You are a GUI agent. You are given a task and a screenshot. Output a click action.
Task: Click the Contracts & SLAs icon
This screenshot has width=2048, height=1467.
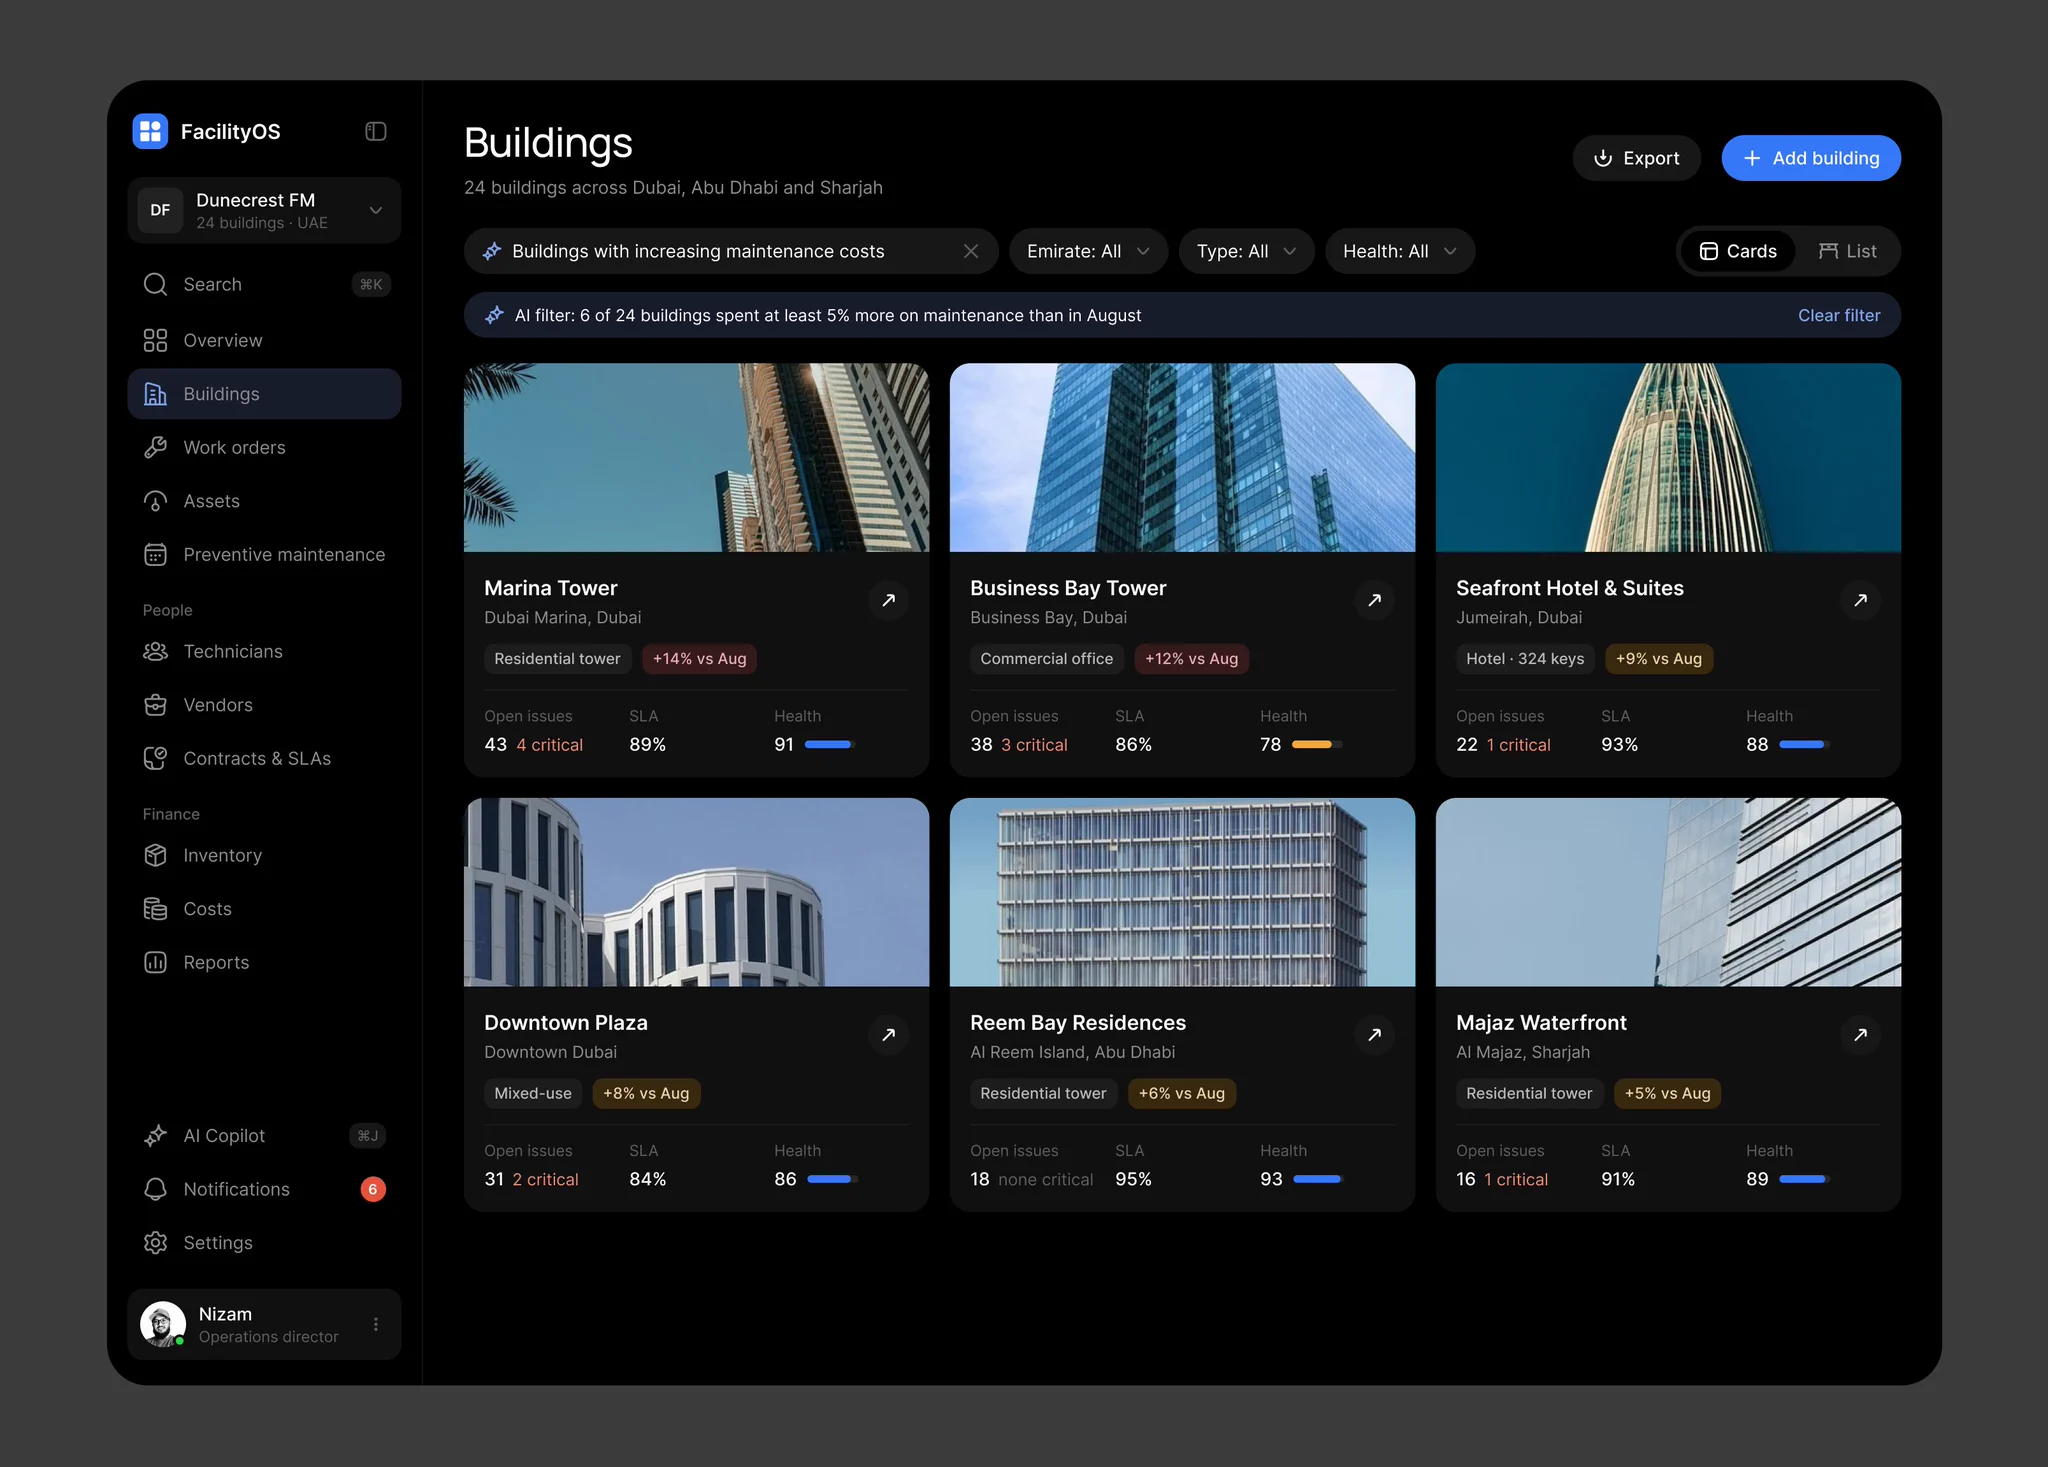pyautogui.click(x=155, y=758)
